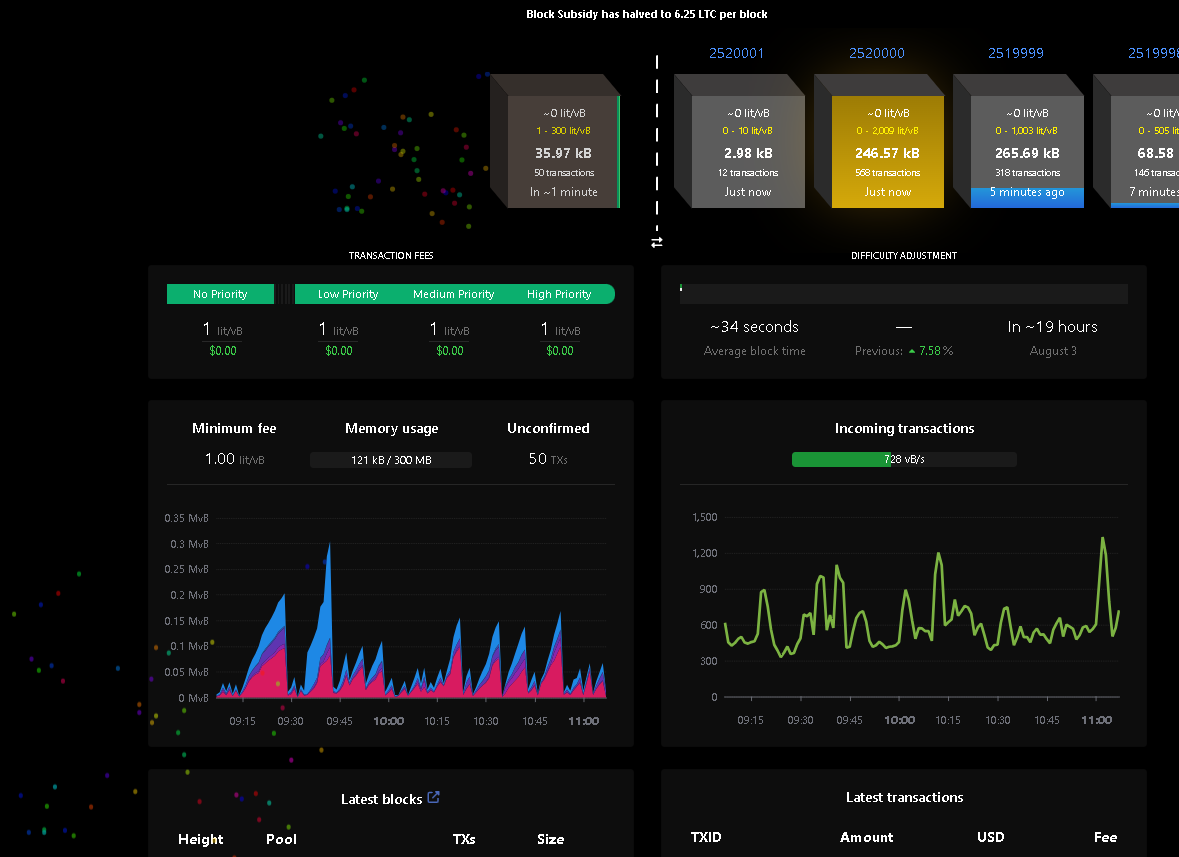This screenshot has width=1179, height=857.
Task: Click the block order swap arrows icon
Action: (x=656, y=242)
